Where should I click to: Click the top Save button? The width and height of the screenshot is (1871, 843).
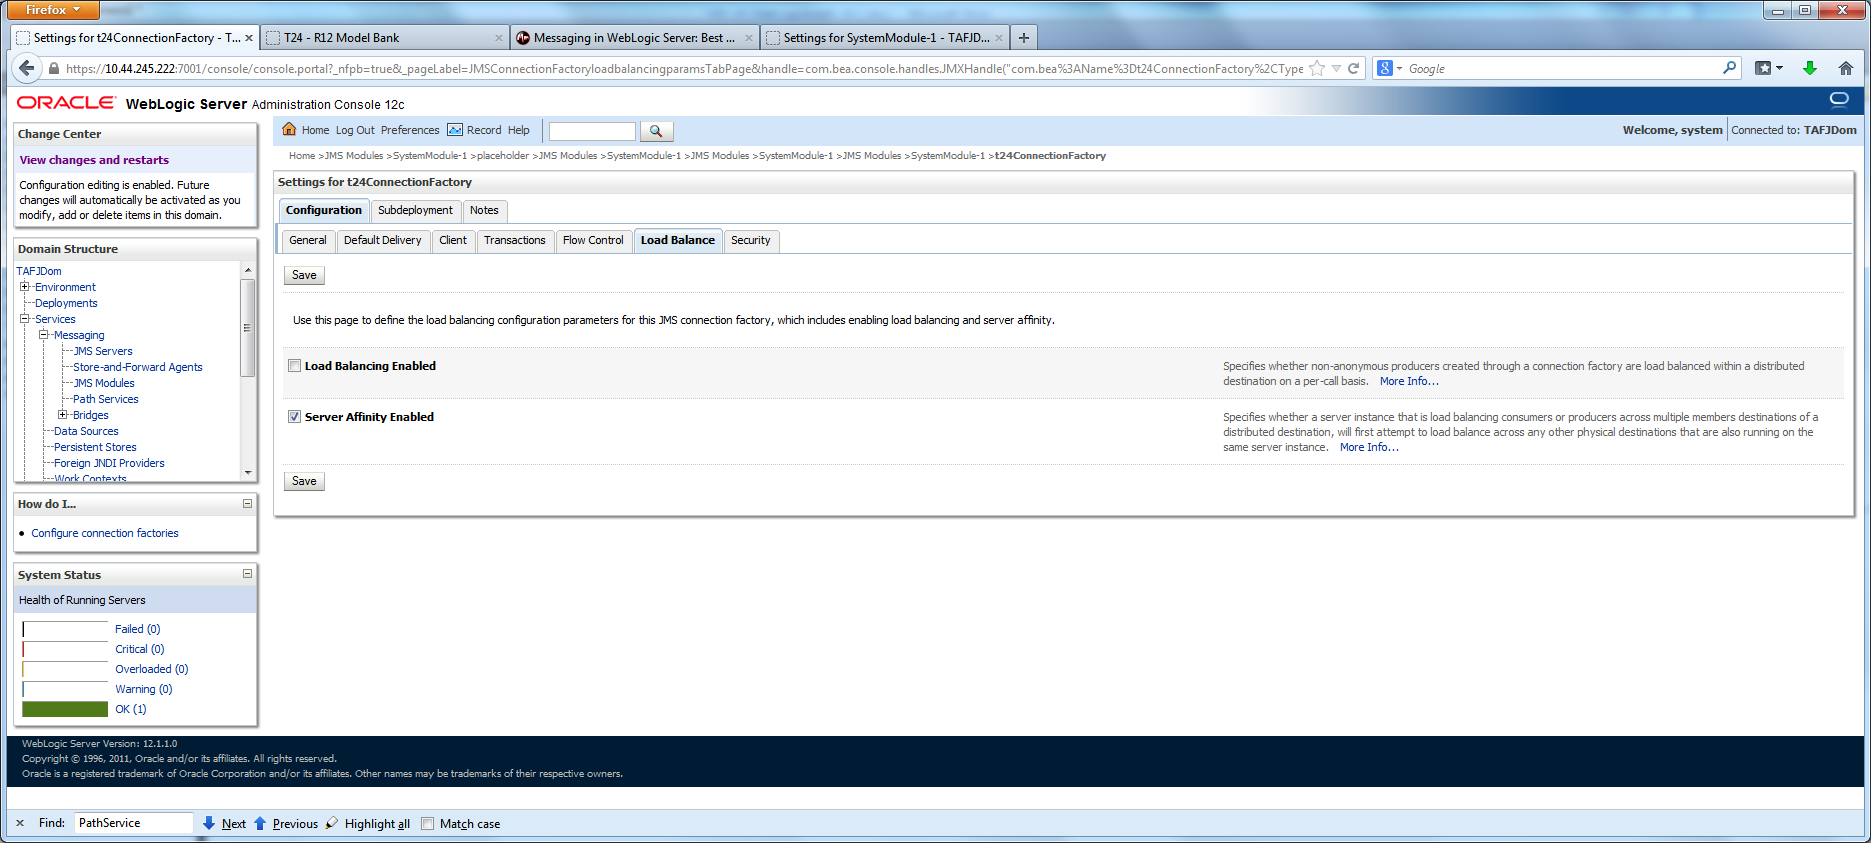304,275
